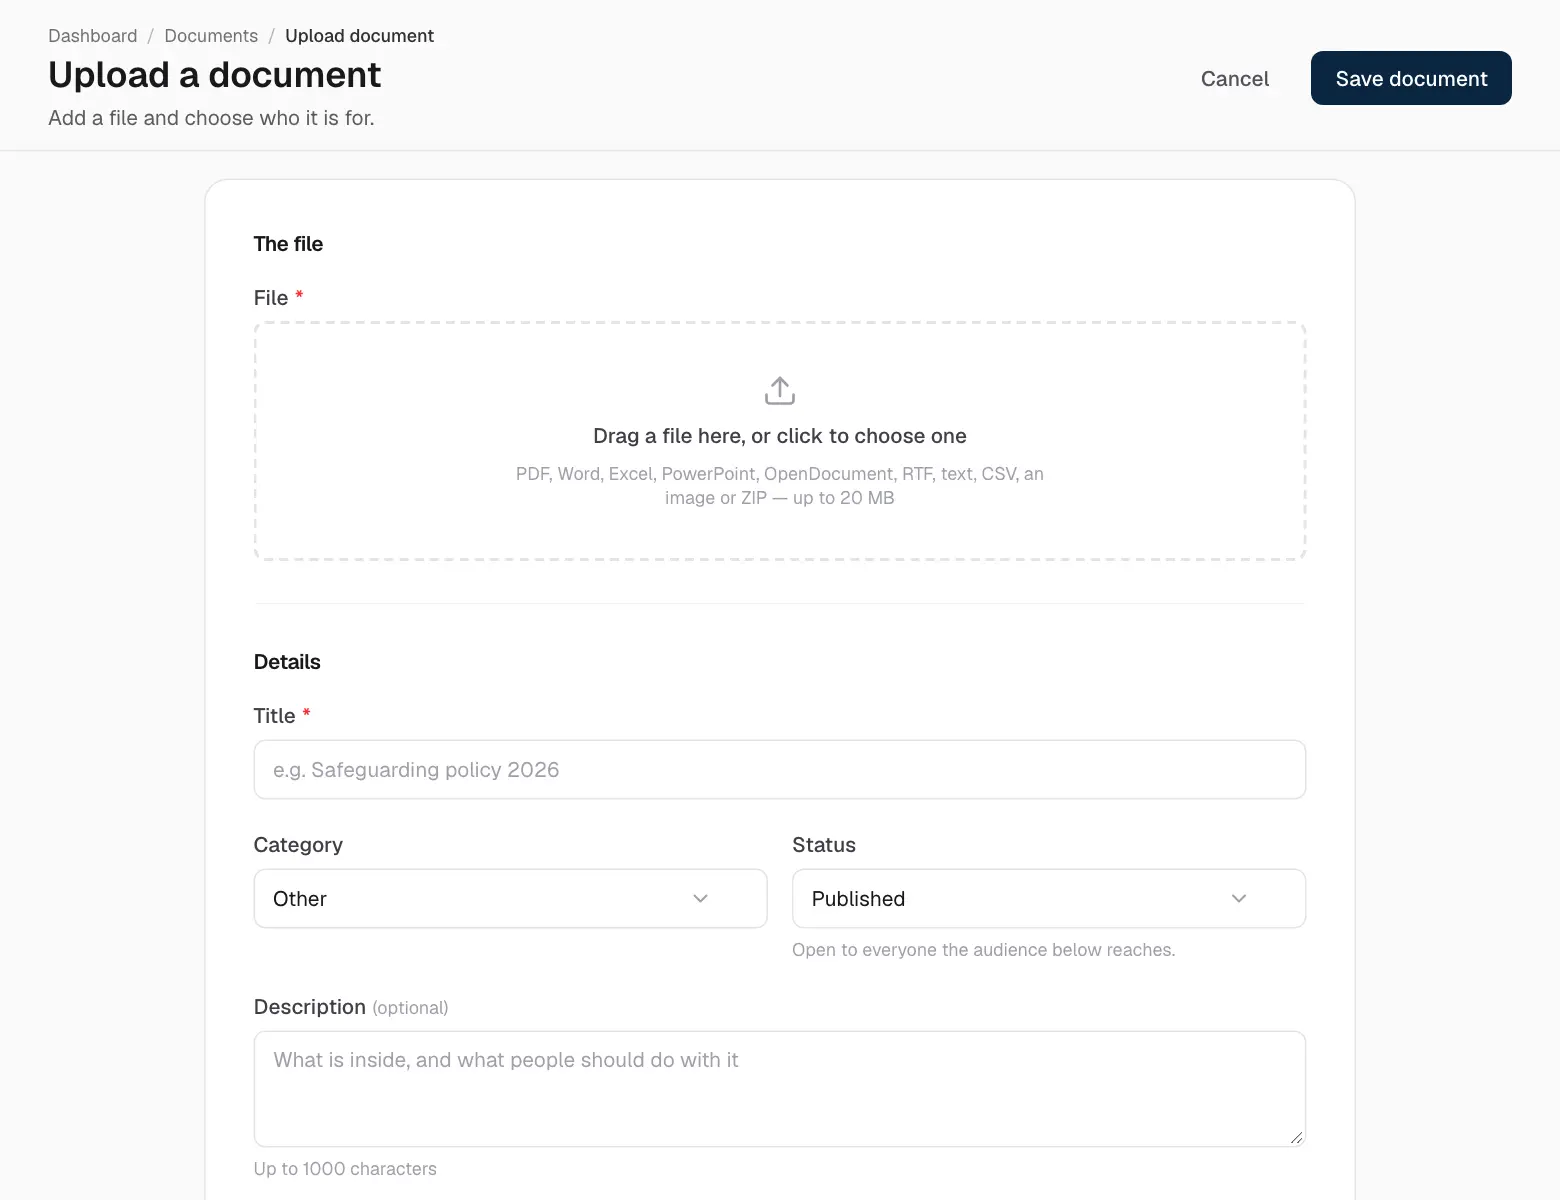The height and width of the screenshot is (1200, 1560).
Task: Click the upload arrow icon in dropzone
Action: pos(779,391)
